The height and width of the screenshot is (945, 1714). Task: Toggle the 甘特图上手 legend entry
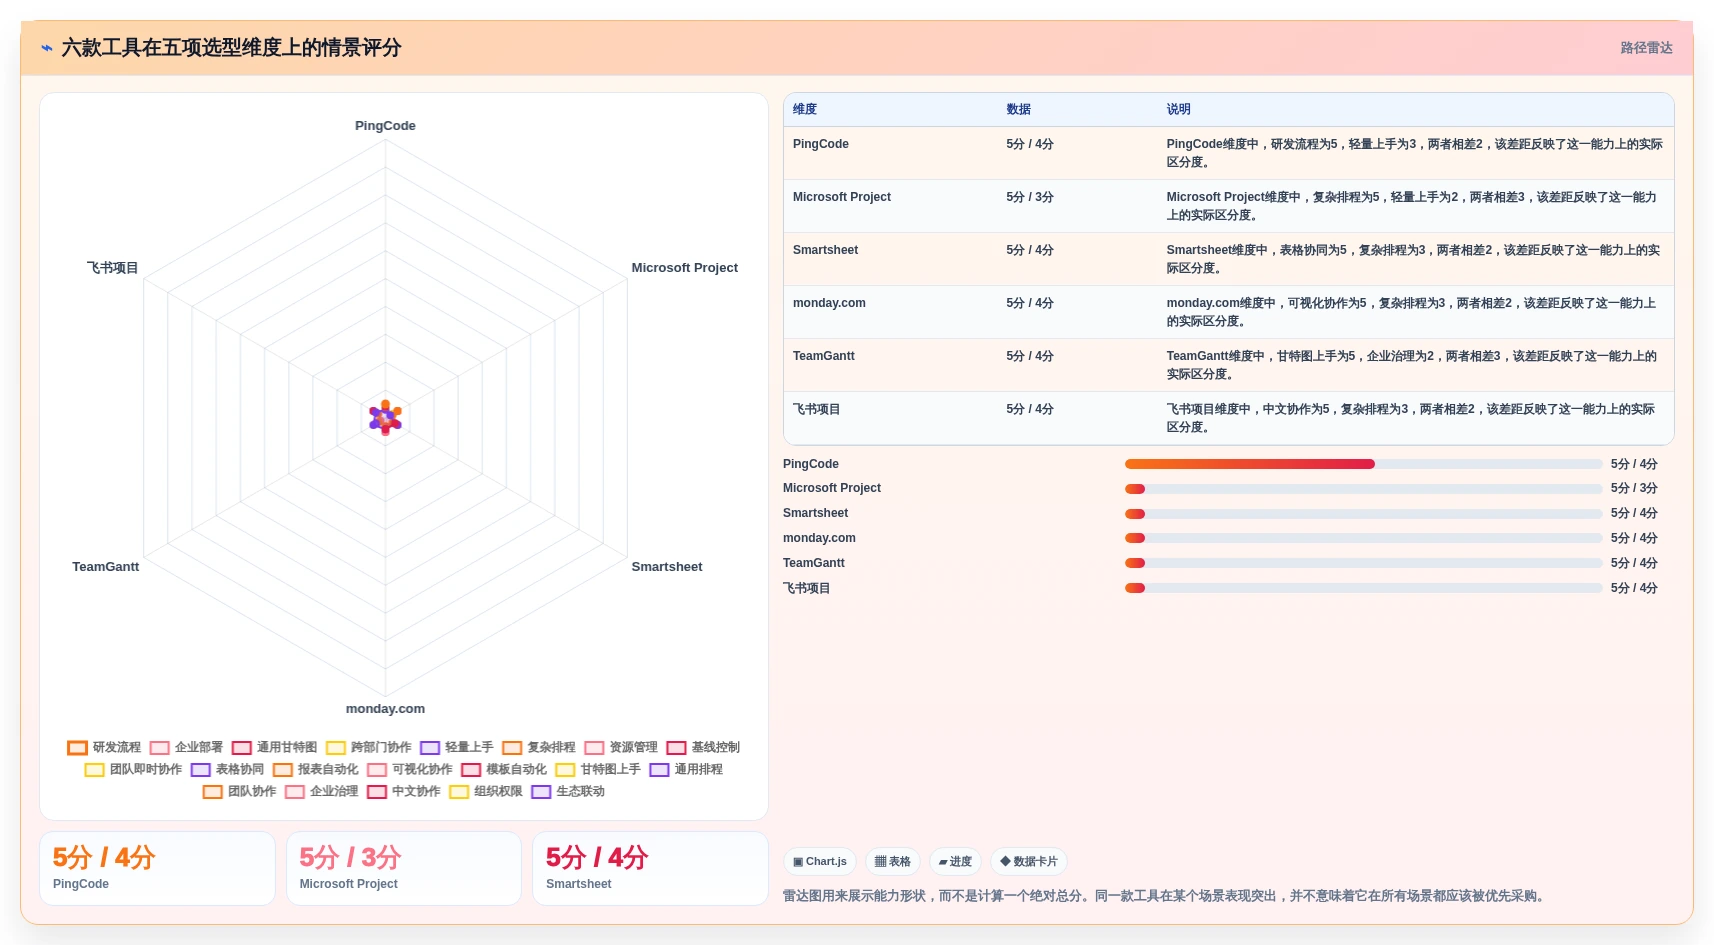pyautogui.click(x=598, y=769)
